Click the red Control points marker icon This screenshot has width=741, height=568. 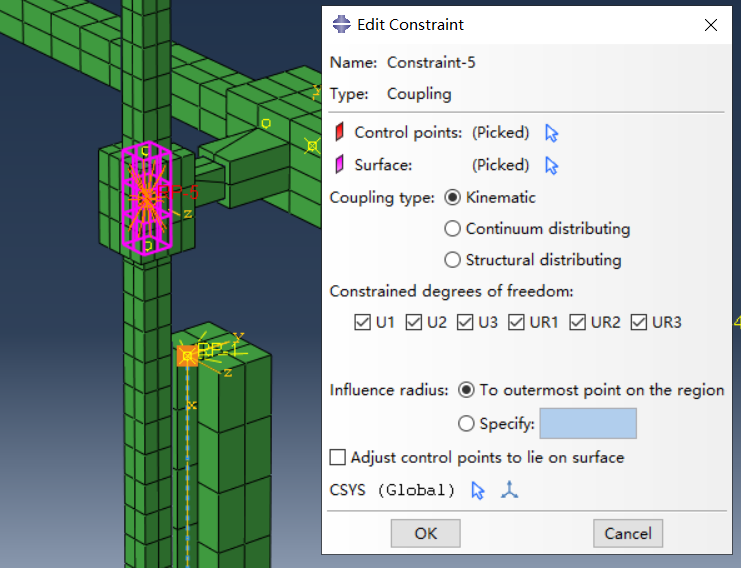(x=339, y=132)
